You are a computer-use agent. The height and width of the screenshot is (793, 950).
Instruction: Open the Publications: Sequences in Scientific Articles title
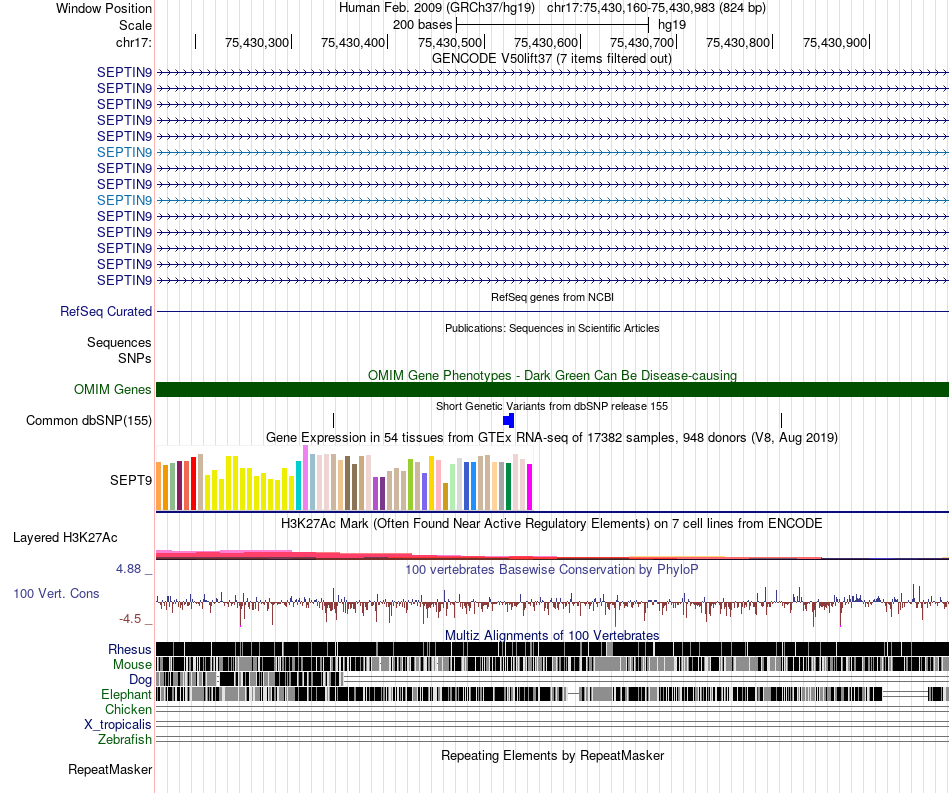[552, 328]
